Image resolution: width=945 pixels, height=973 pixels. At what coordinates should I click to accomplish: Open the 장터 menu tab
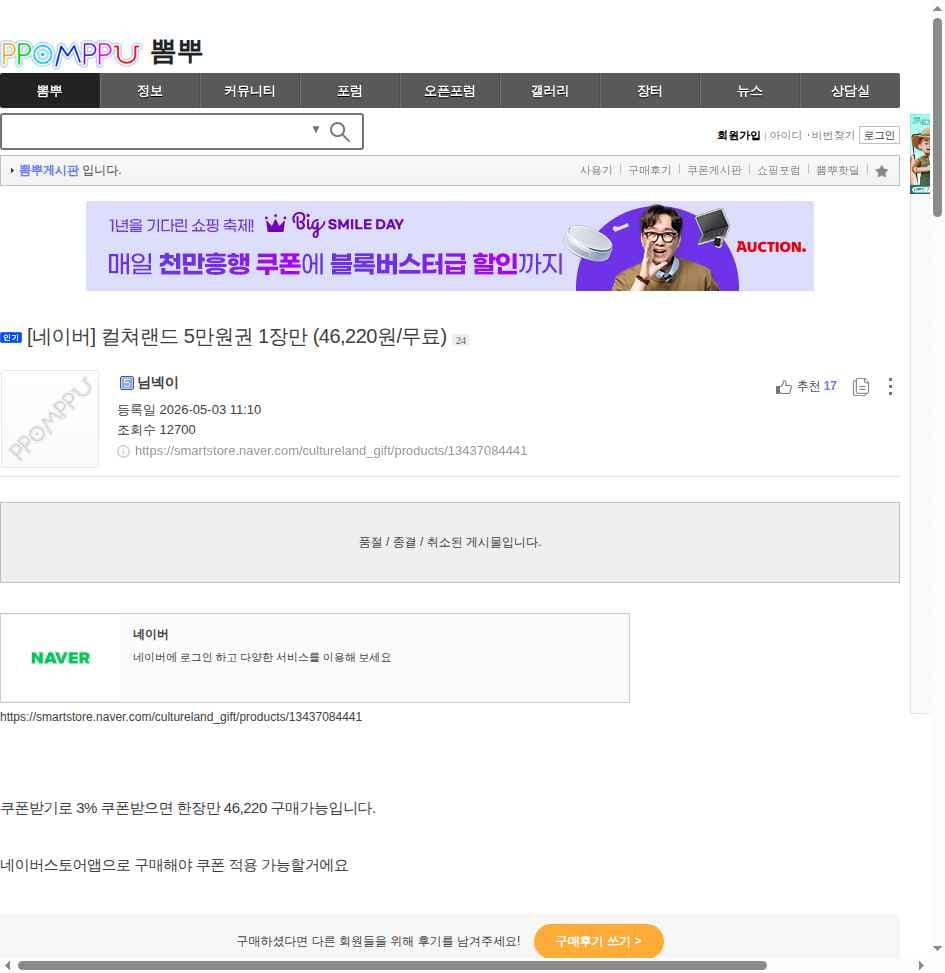(x=650, y=91)
